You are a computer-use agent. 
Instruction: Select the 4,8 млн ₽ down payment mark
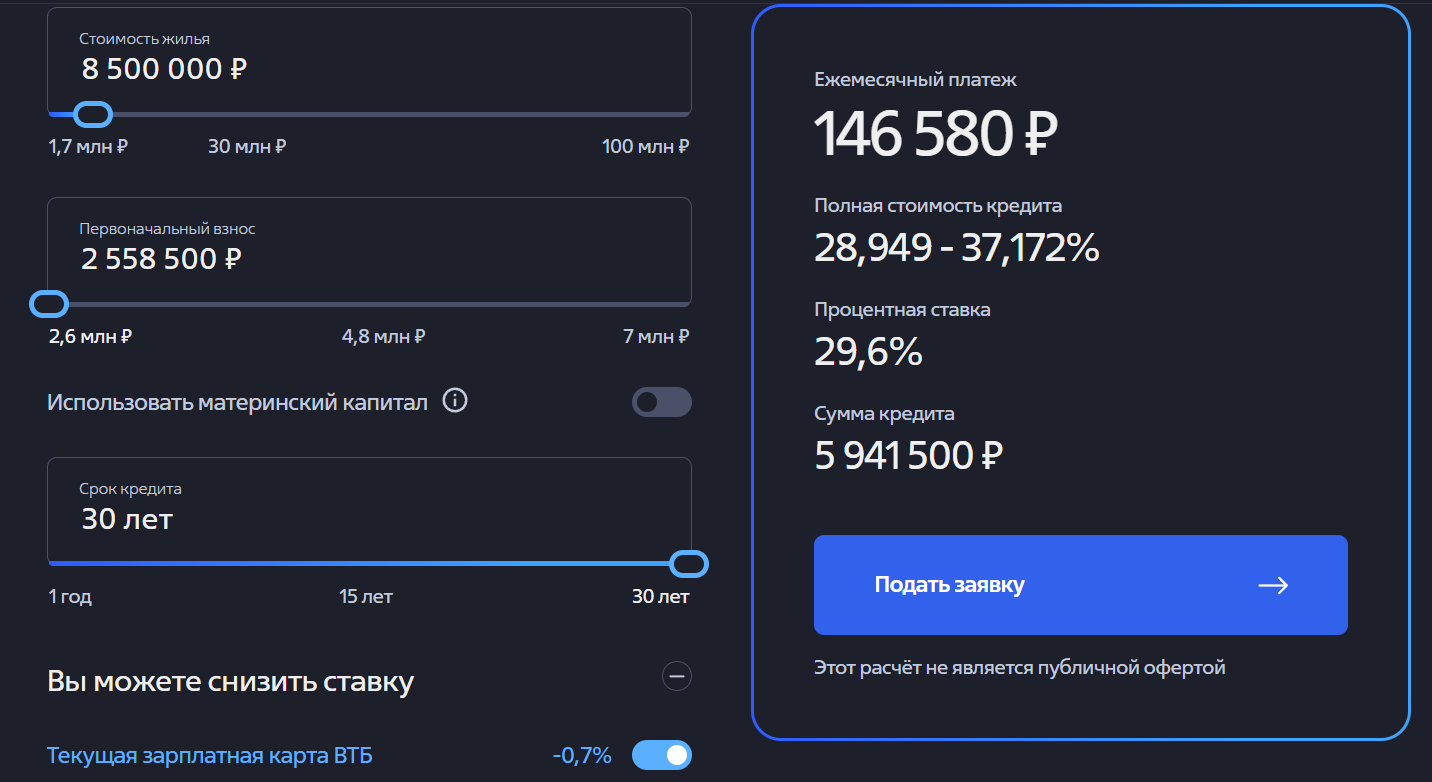coord(383,336)
